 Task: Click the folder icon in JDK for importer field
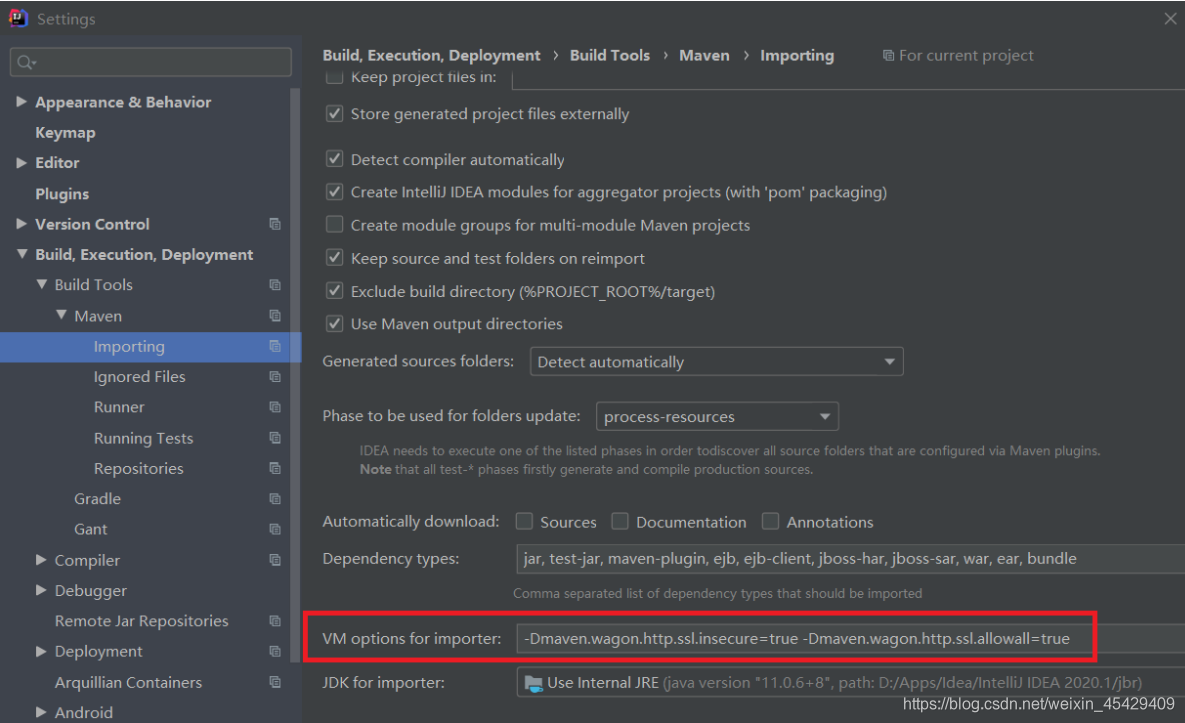(534, 683)
